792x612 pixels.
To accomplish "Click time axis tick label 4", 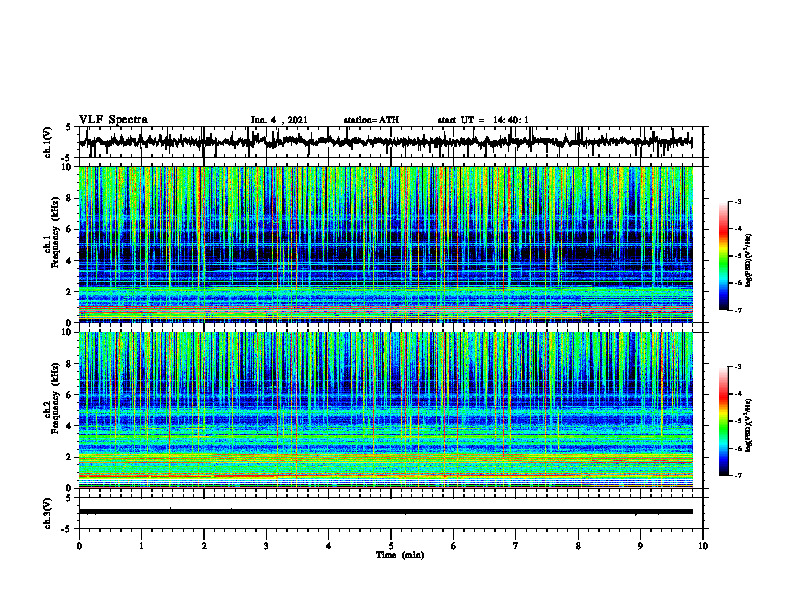I will pos(329,546).
